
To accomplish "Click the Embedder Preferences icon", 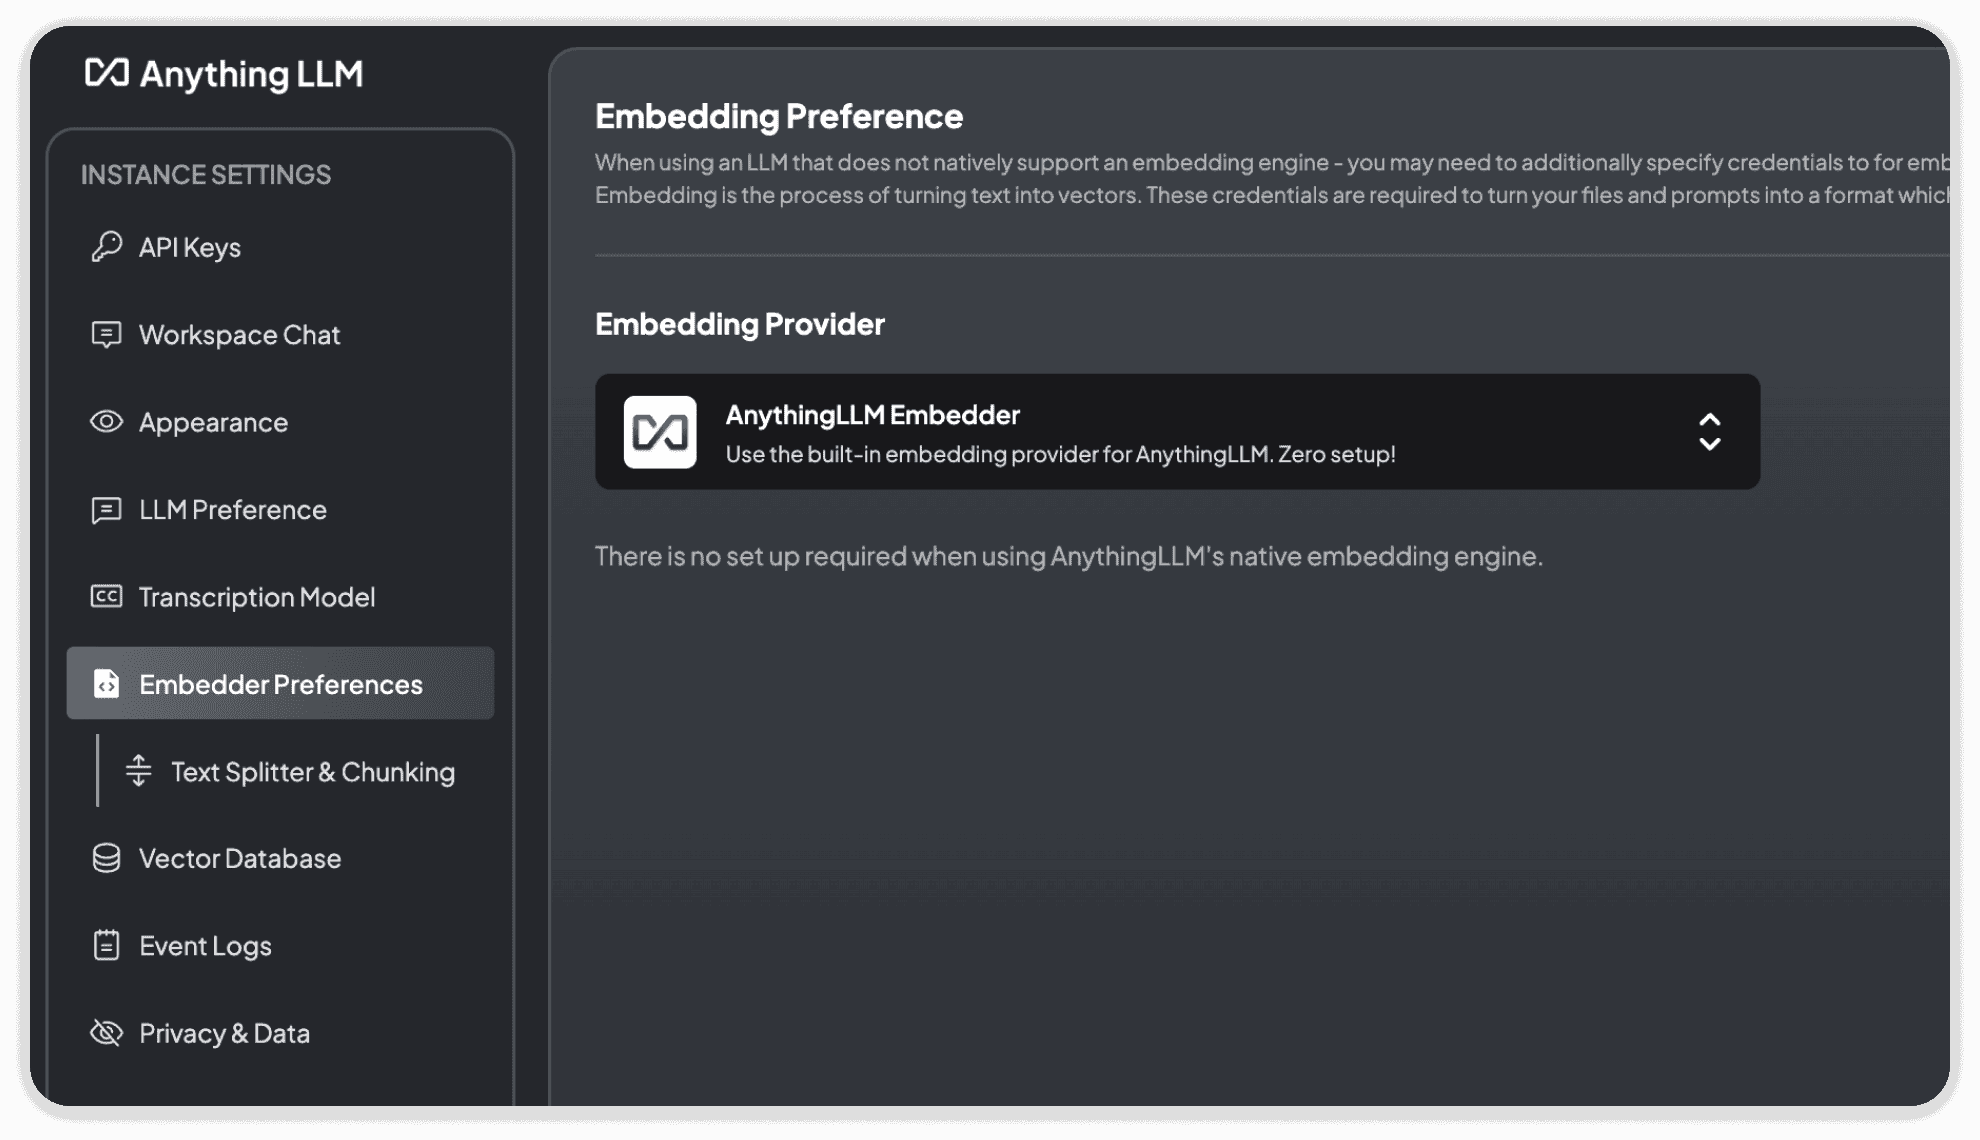I will coord(106,683).
